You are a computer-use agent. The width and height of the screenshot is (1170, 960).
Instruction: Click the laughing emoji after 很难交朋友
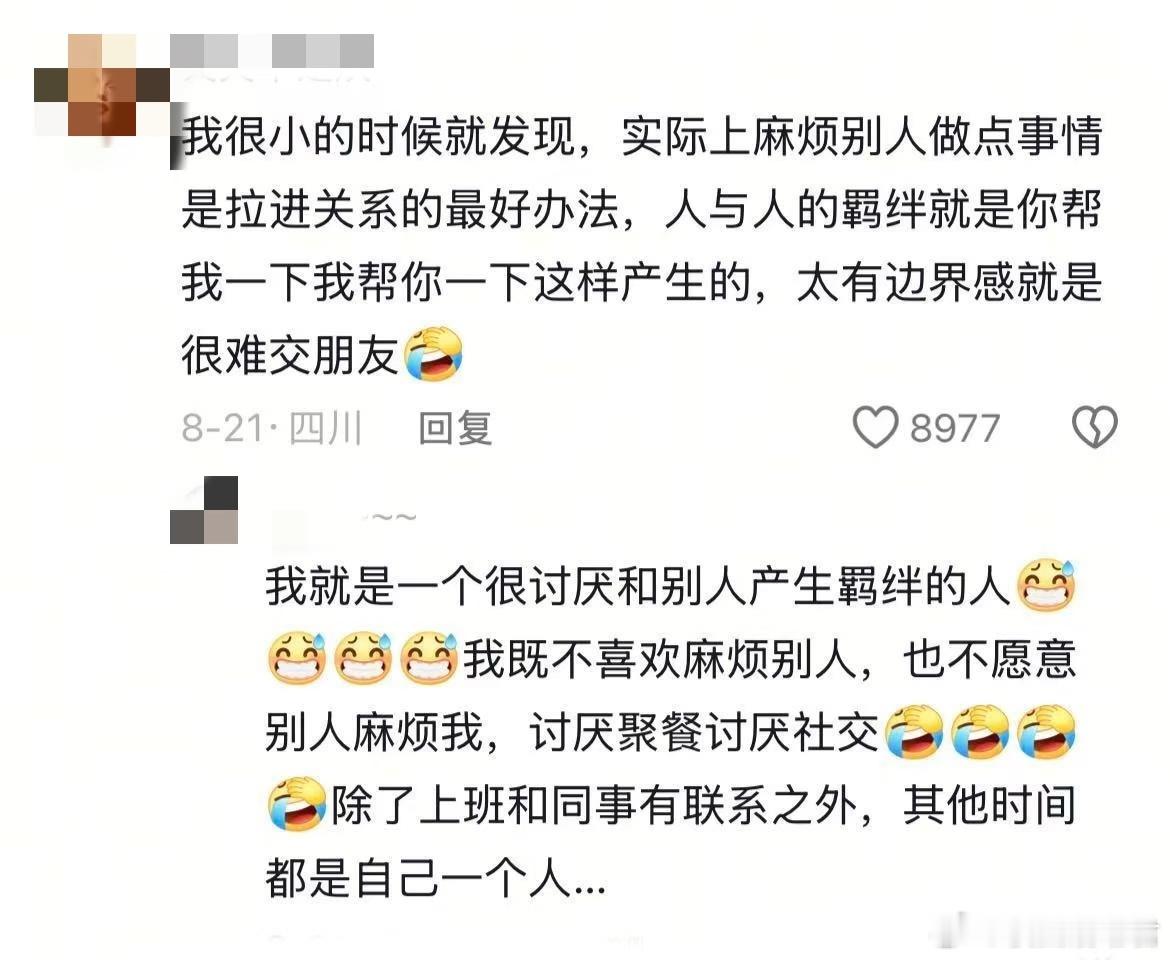(x=433, y=354)
